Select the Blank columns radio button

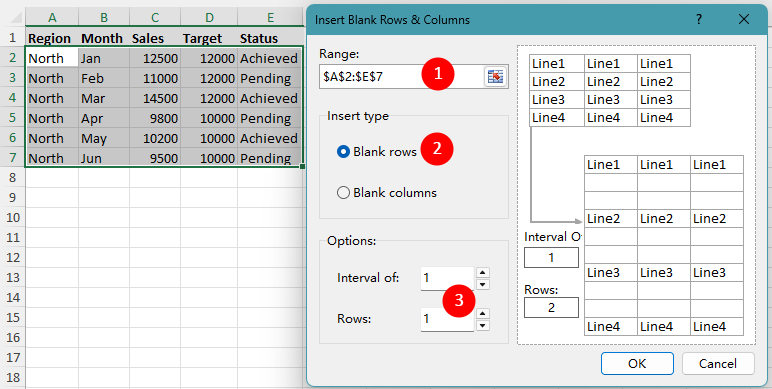pos(343,193)
